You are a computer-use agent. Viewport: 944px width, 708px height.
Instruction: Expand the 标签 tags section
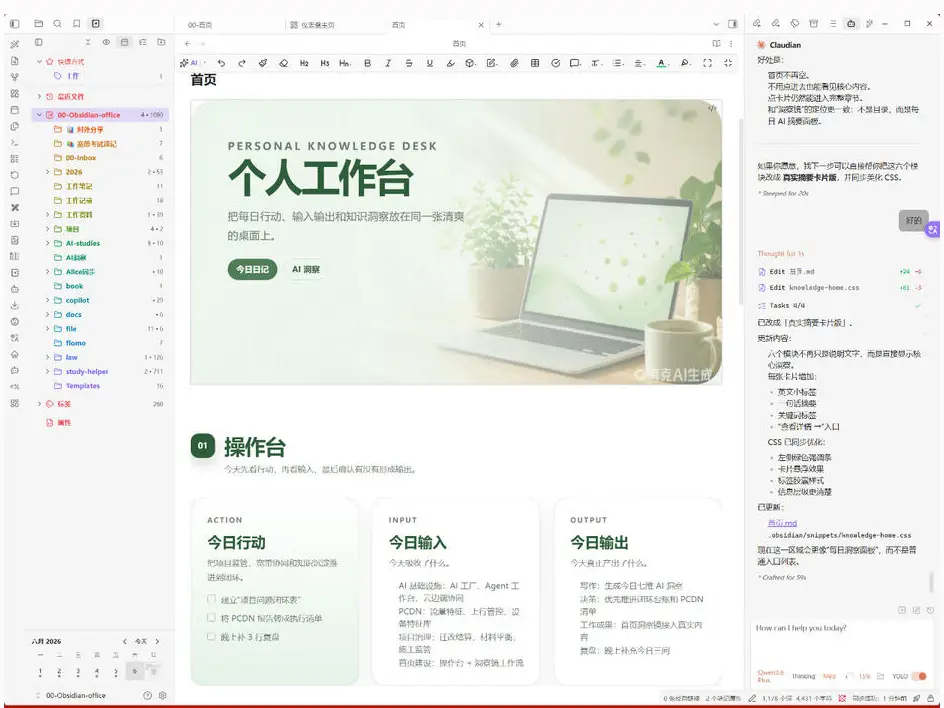[x=39, y=404]
